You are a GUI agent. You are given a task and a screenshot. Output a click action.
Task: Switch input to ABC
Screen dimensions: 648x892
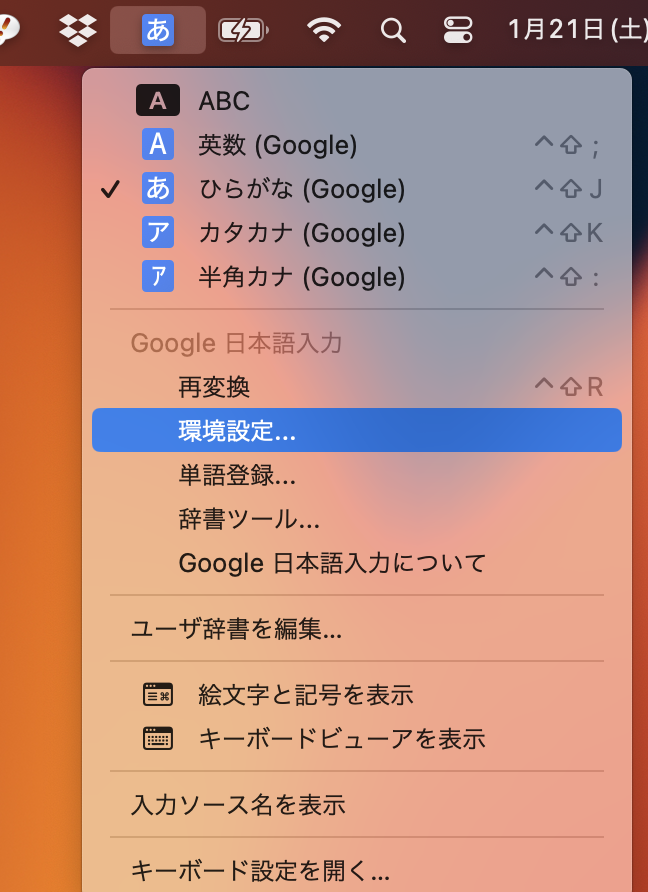224,101
